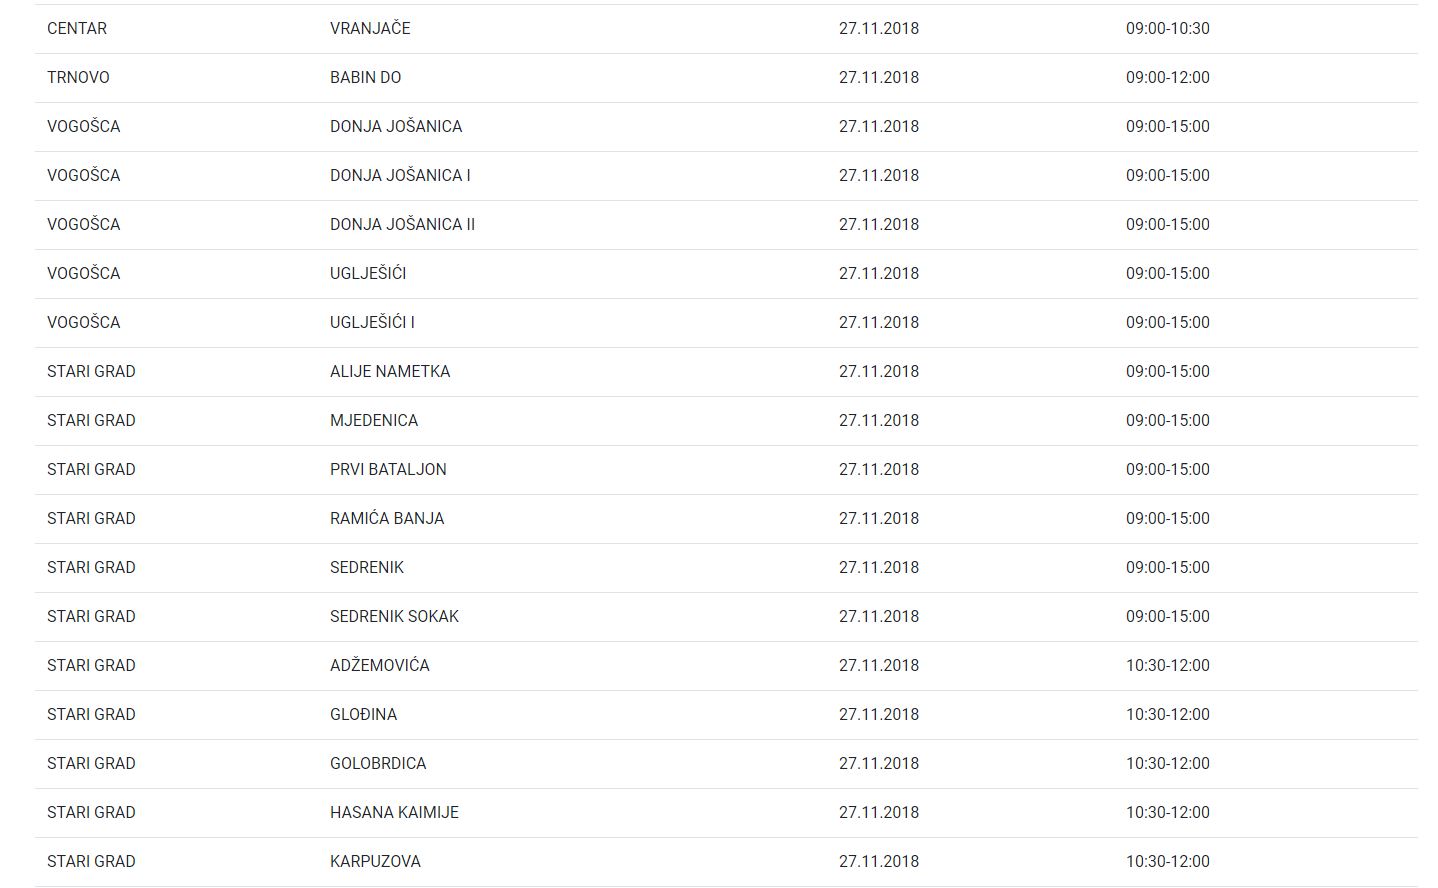Click the MJEDENICA street cell
The width and height of the screenshot is (1438, 888).
[x=374, y=420]
